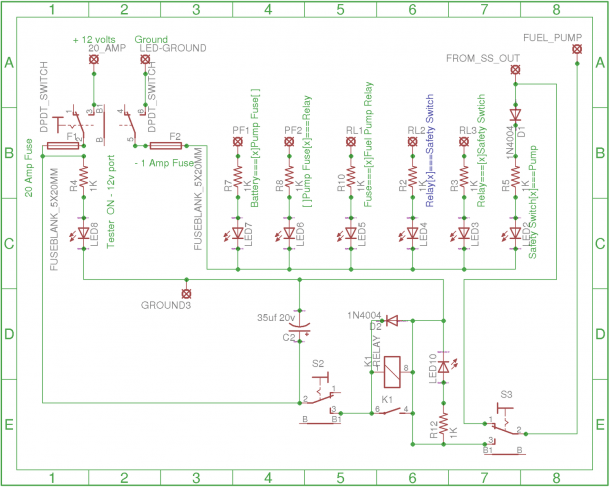Viewport: 610px width, 487px height.
Task: Select the '35uf 20v' capacitor value
Action: point(276,317)
